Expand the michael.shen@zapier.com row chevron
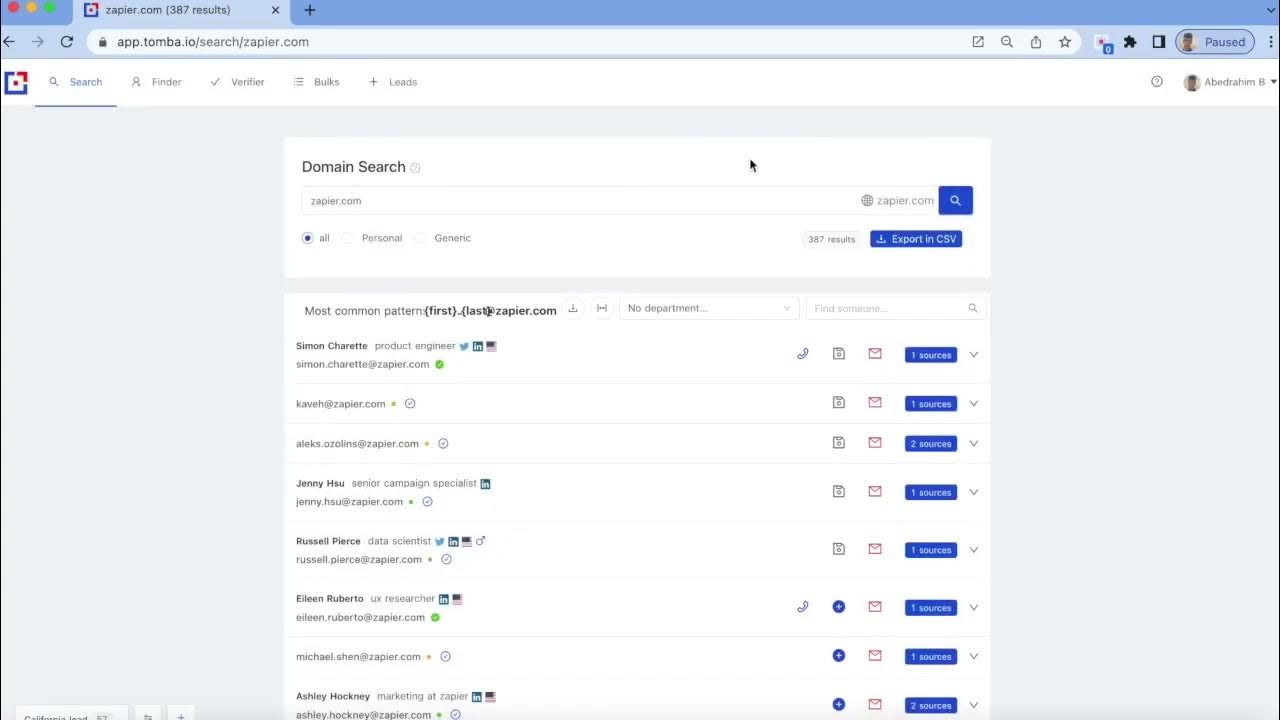Screen dimensions: 1280x720 (974, 656)
